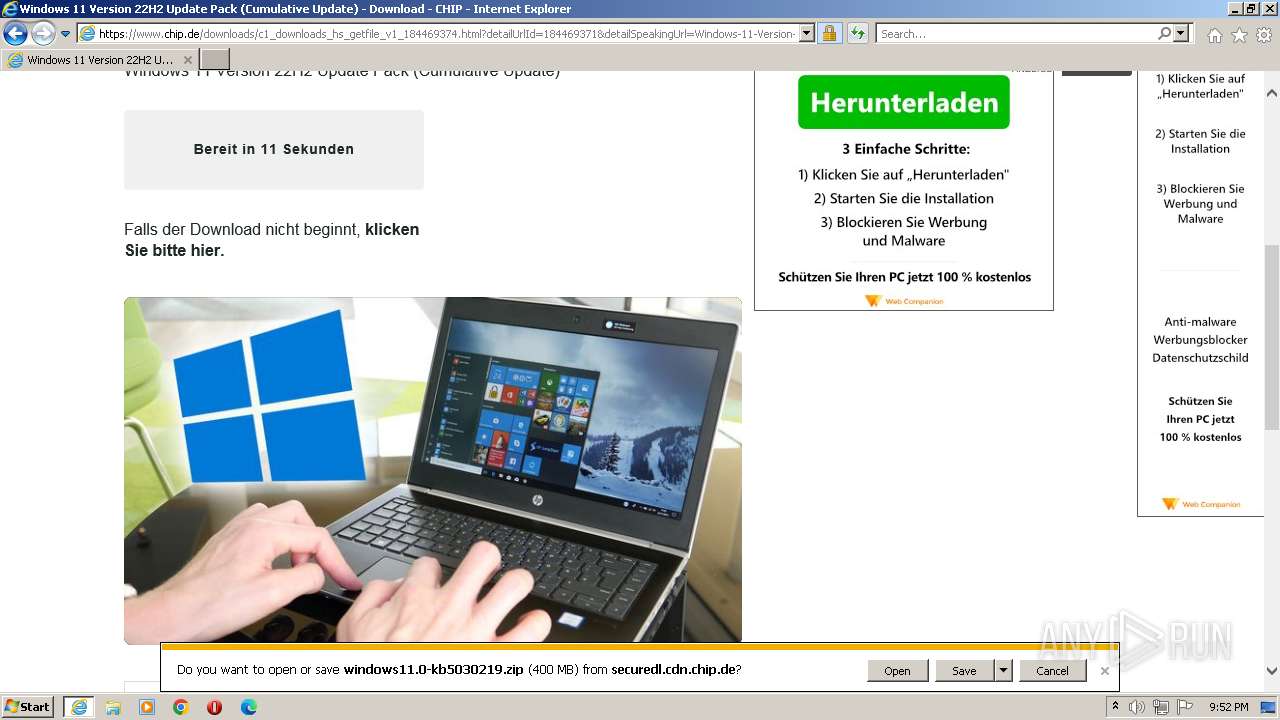Click the volume speaker tray icon
1280x720 pixels.
1137,707
